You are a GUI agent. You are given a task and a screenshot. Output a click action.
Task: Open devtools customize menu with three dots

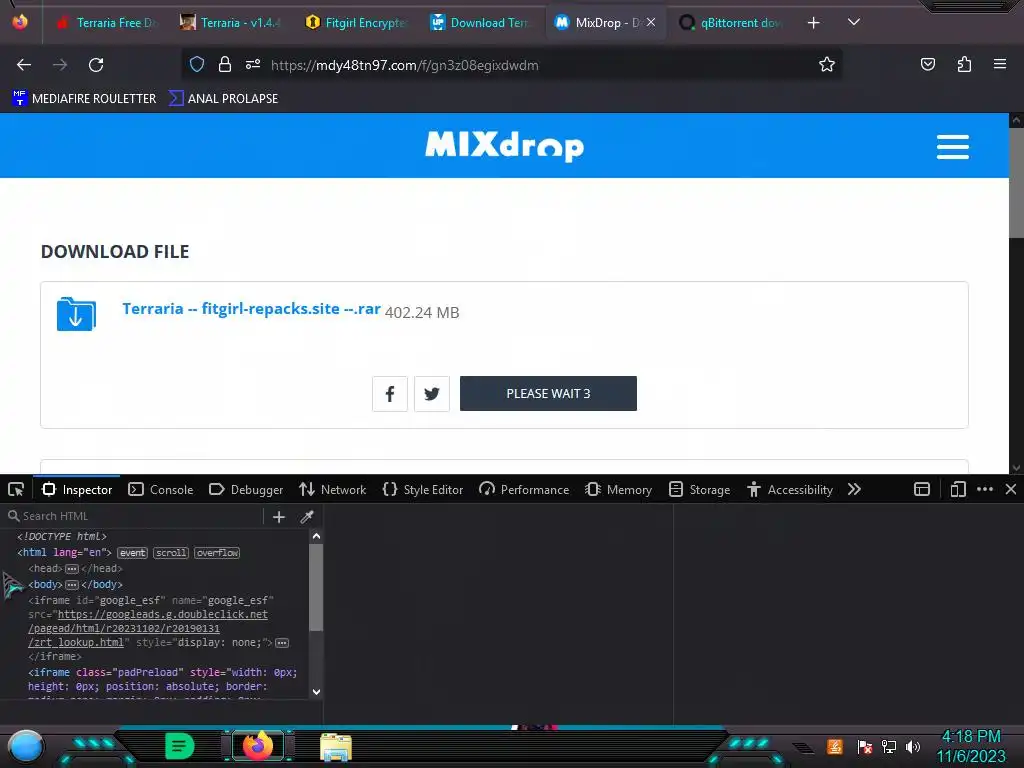pos(985,489)
